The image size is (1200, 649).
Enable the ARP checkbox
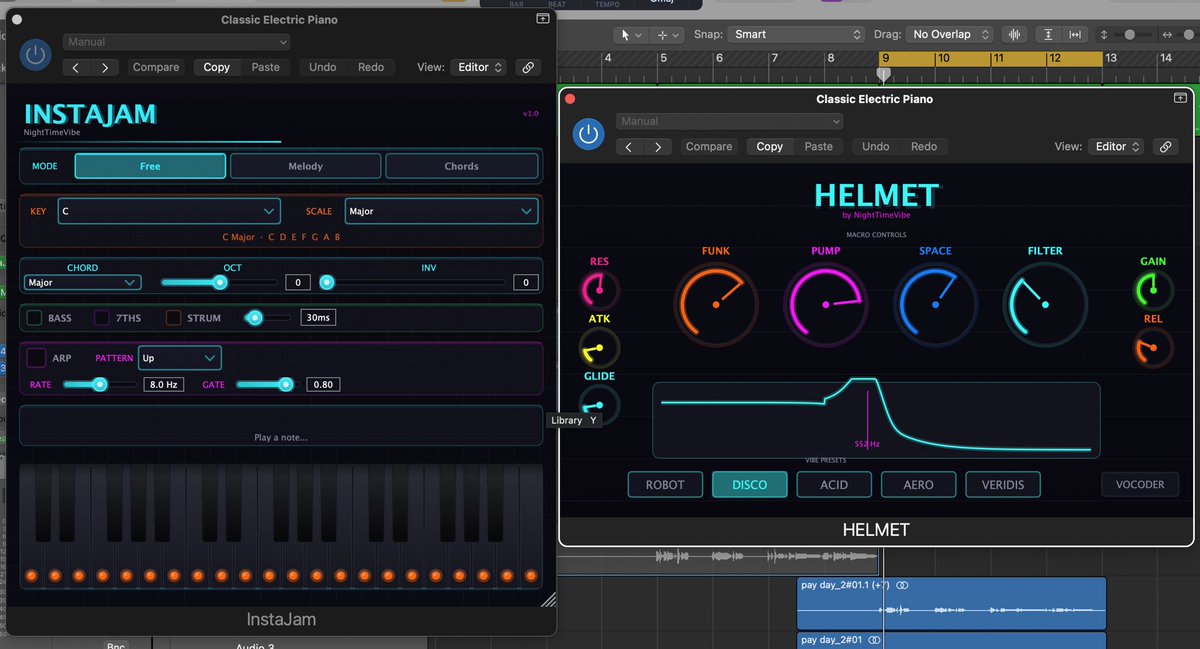36,357
